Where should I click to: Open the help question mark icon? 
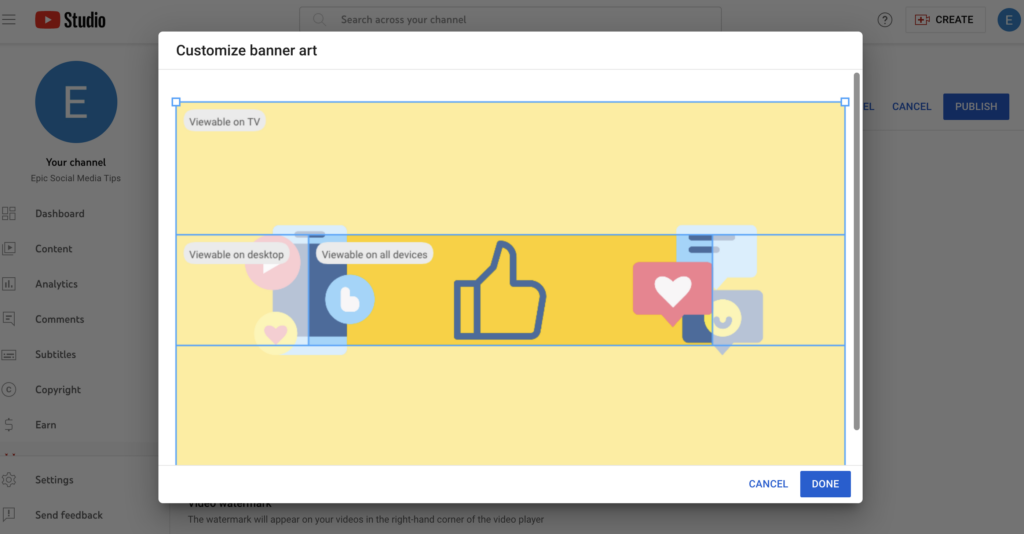point(884,20)
